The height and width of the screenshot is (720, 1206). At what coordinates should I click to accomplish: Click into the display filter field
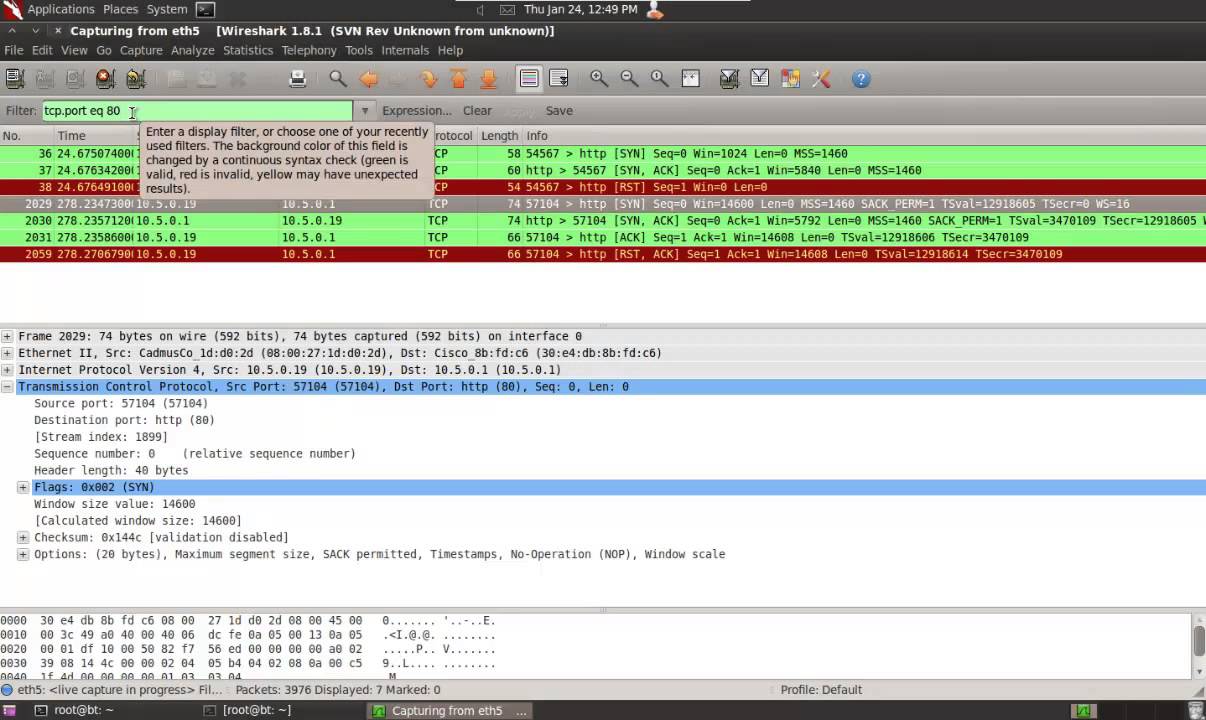click(197, 111)
